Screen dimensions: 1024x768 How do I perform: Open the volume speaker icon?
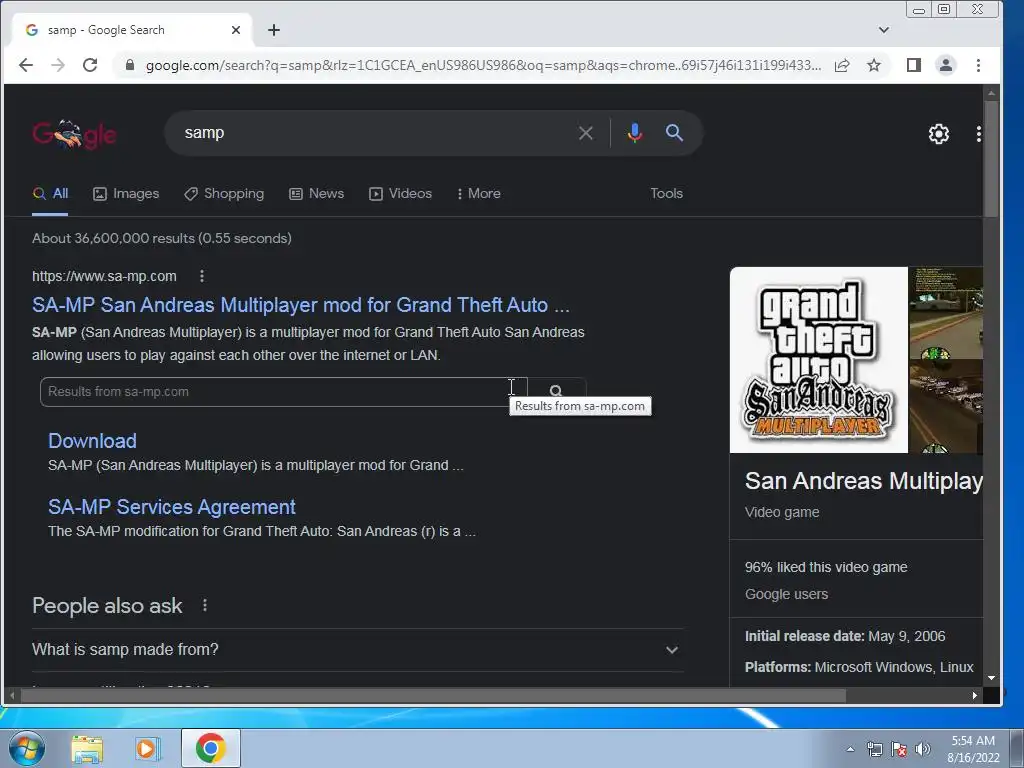(922, 750)
